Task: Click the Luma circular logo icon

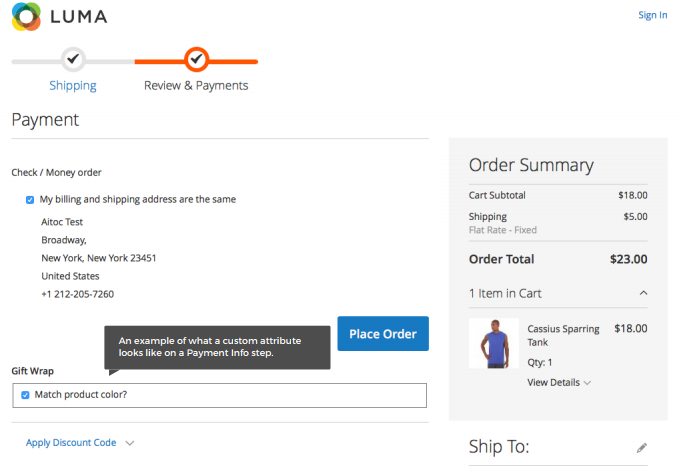Action: coord(26,16)
